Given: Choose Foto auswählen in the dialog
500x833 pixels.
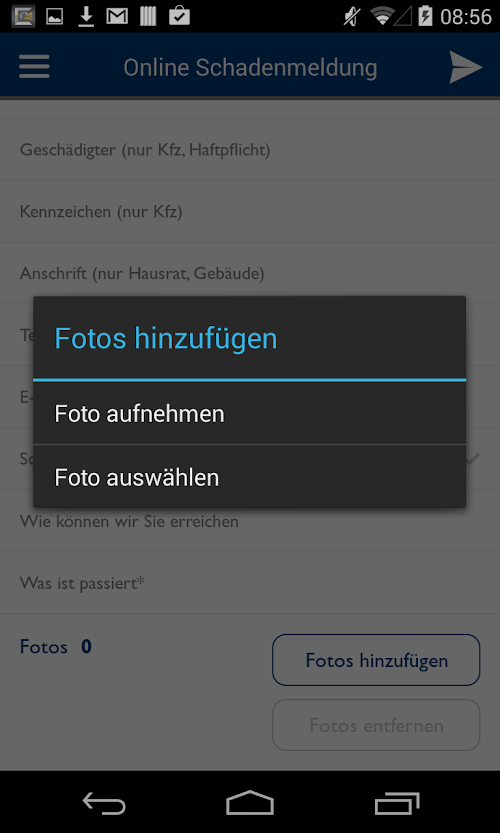Looking at the screenshot, I should pyautogui.click(x=250, y=477).
